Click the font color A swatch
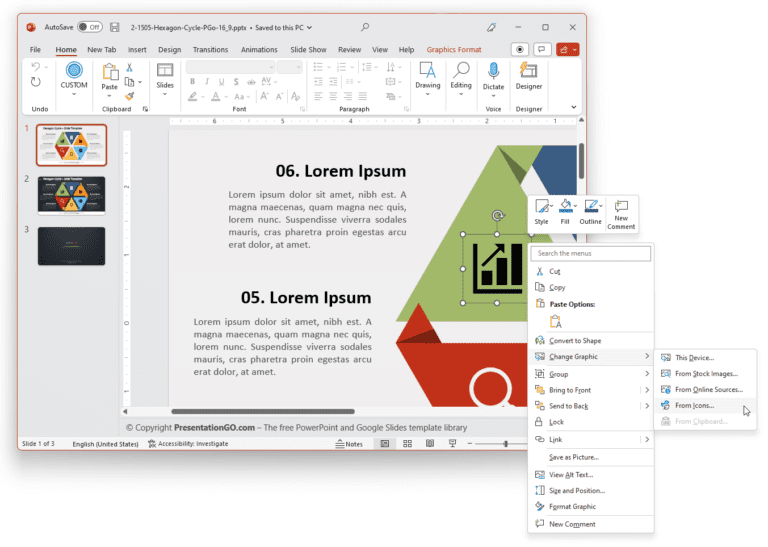This screenshot has height=547, width=768. (x=216, y=96)
